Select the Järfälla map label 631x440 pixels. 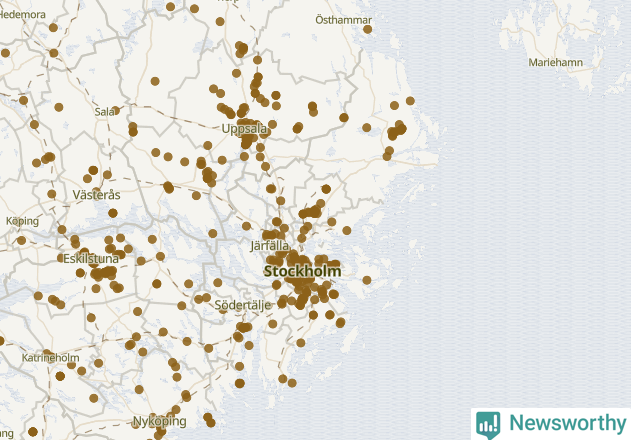tap(270, 246)
